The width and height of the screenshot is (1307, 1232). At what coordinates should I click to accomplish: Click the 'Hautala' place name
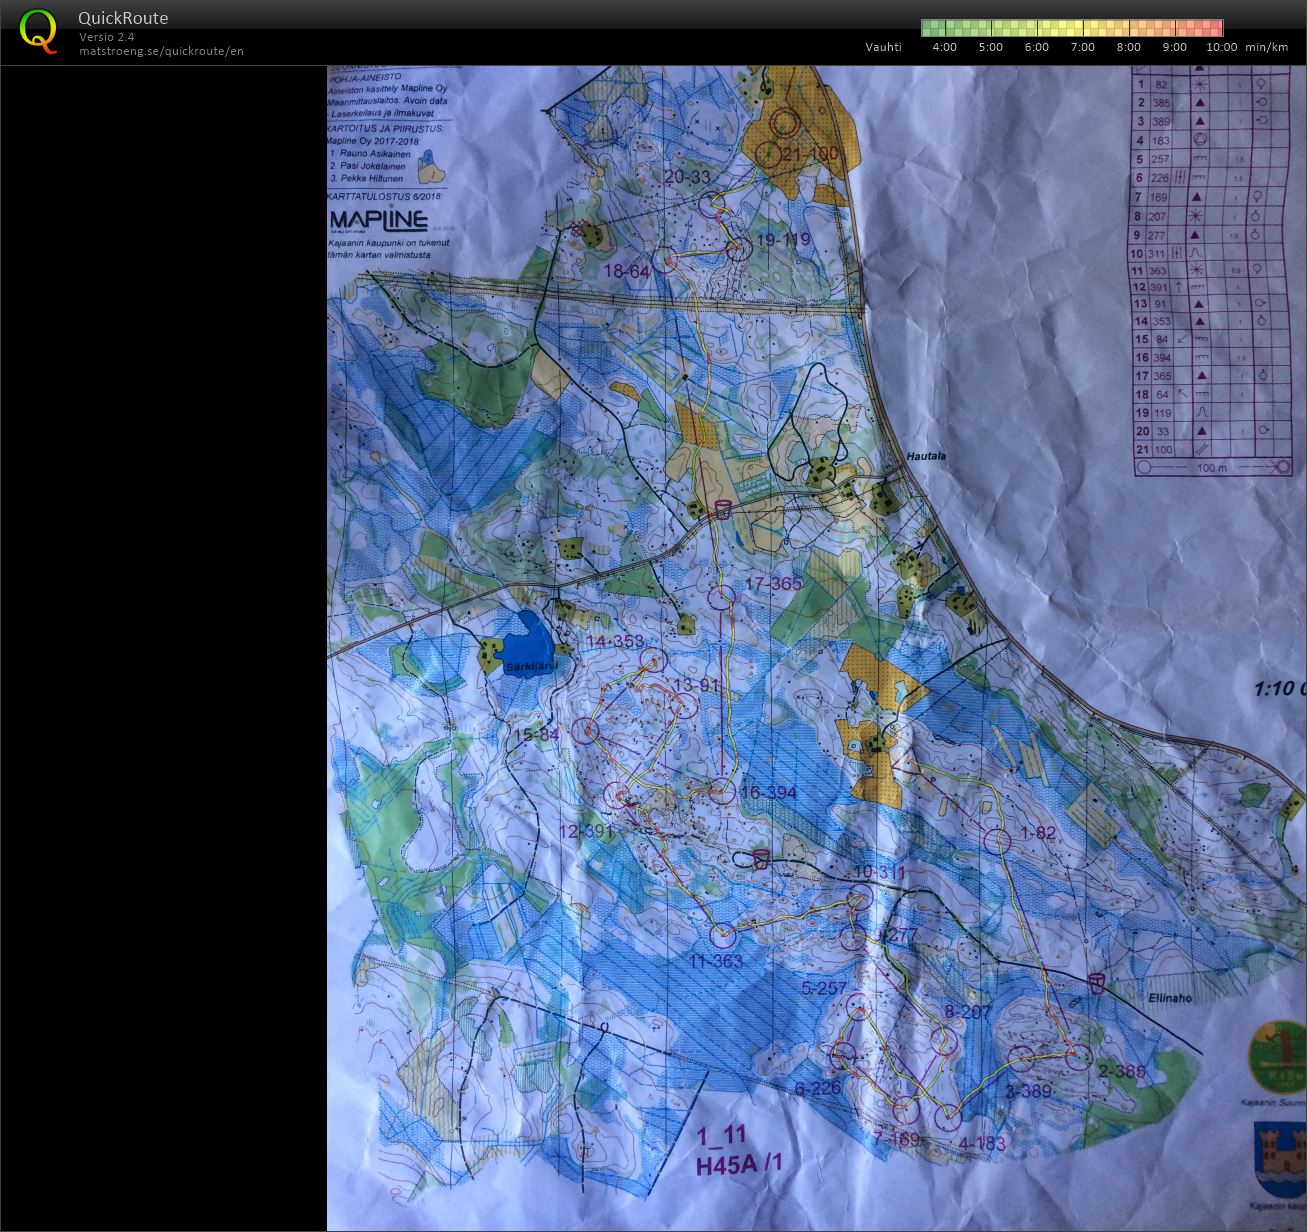point(926,456)
